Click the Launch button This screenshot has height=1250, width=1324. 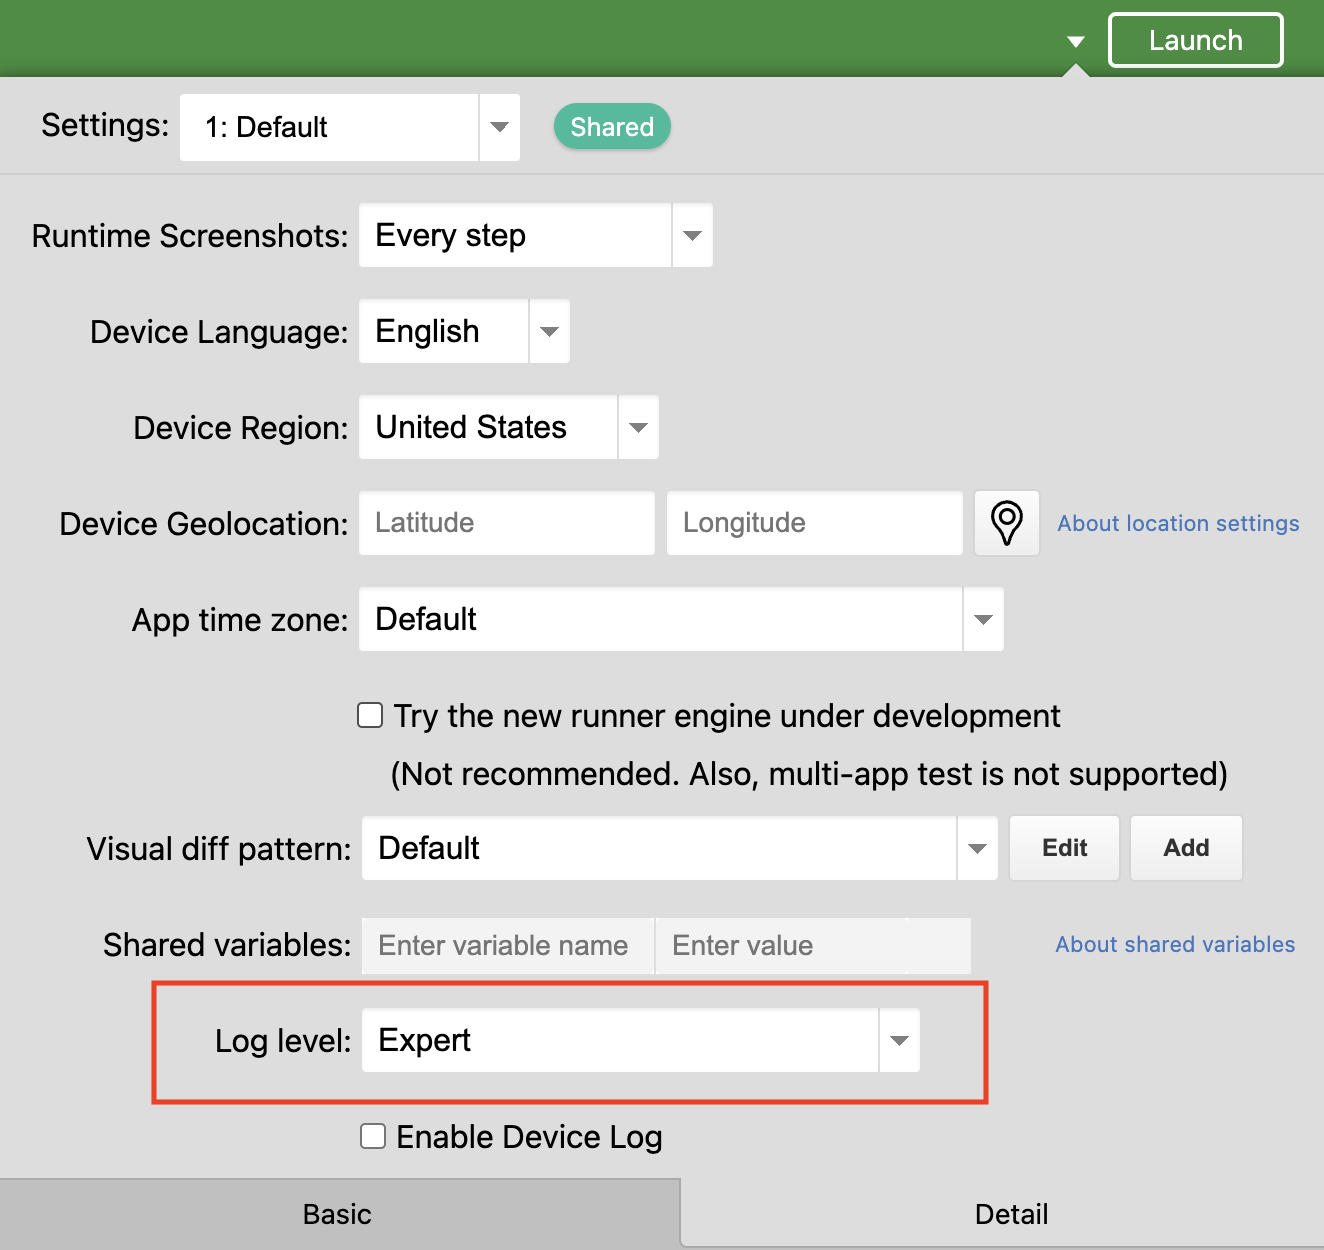pos(1195,40)
